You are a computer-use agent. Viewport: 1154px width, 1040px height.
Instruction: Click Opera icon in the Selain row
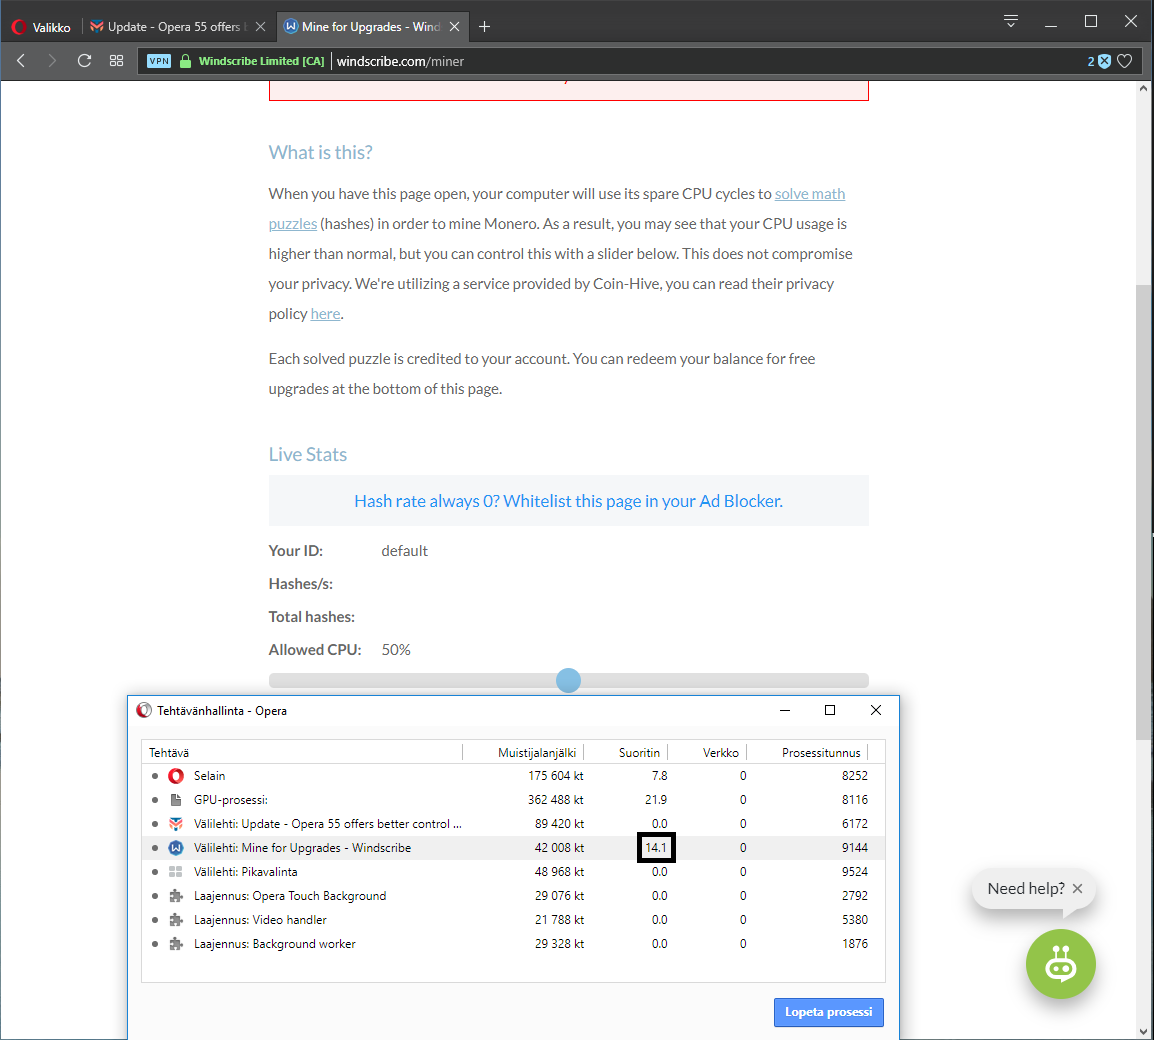tap(176, 776)
